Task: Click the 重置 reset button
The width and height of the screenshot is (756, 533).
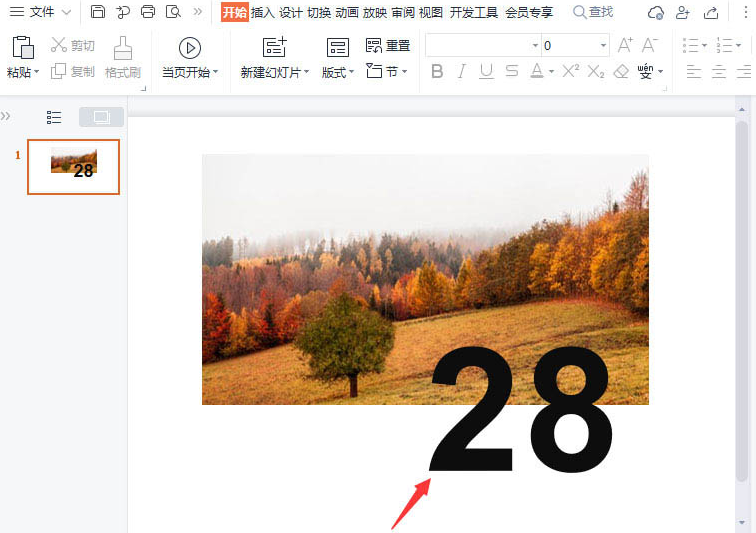Action: click(388, 46)
